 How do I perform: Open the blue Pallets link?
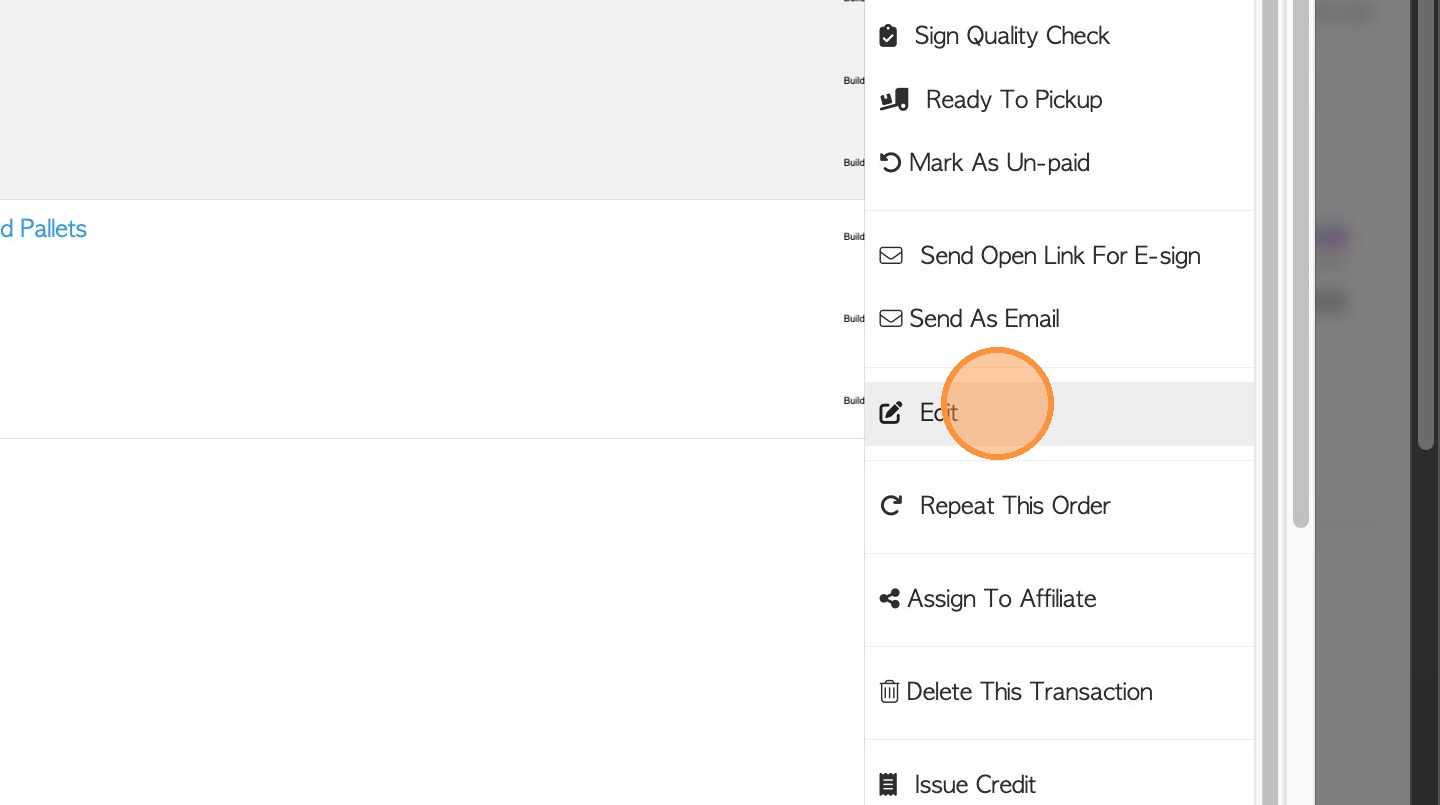coord(44,229)
